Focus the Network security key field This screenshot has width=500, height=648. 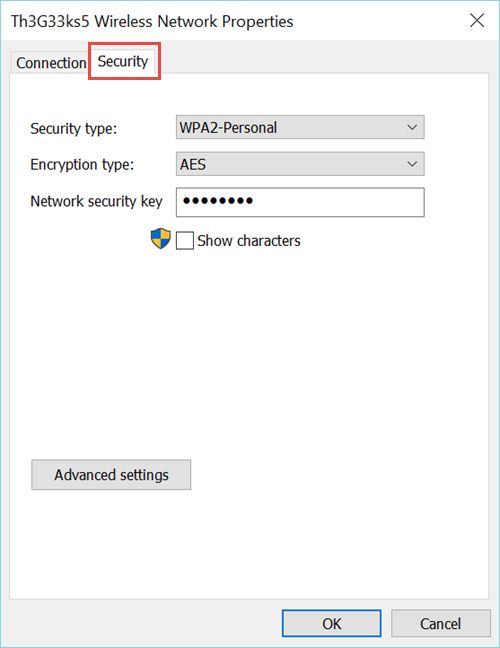(x=300, y=202)
